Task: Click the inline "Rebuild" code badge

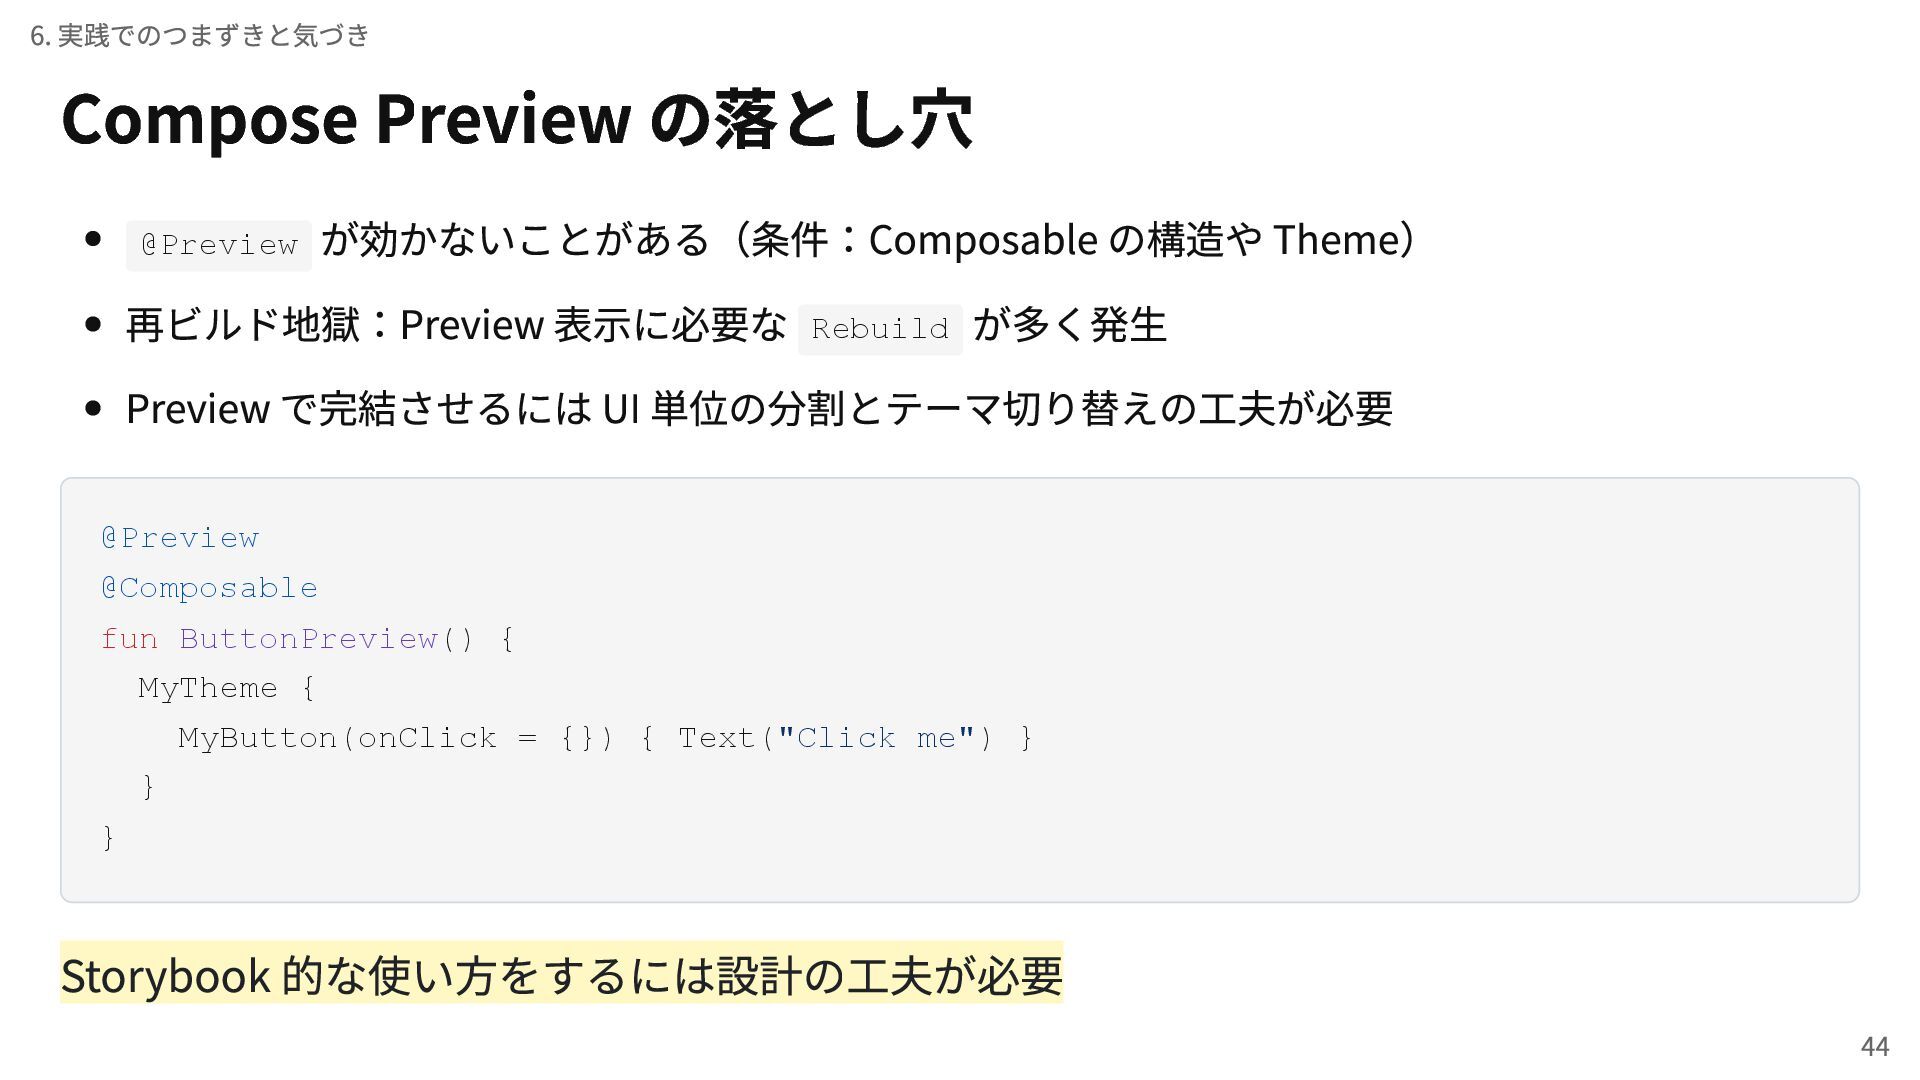Action: 880,329
